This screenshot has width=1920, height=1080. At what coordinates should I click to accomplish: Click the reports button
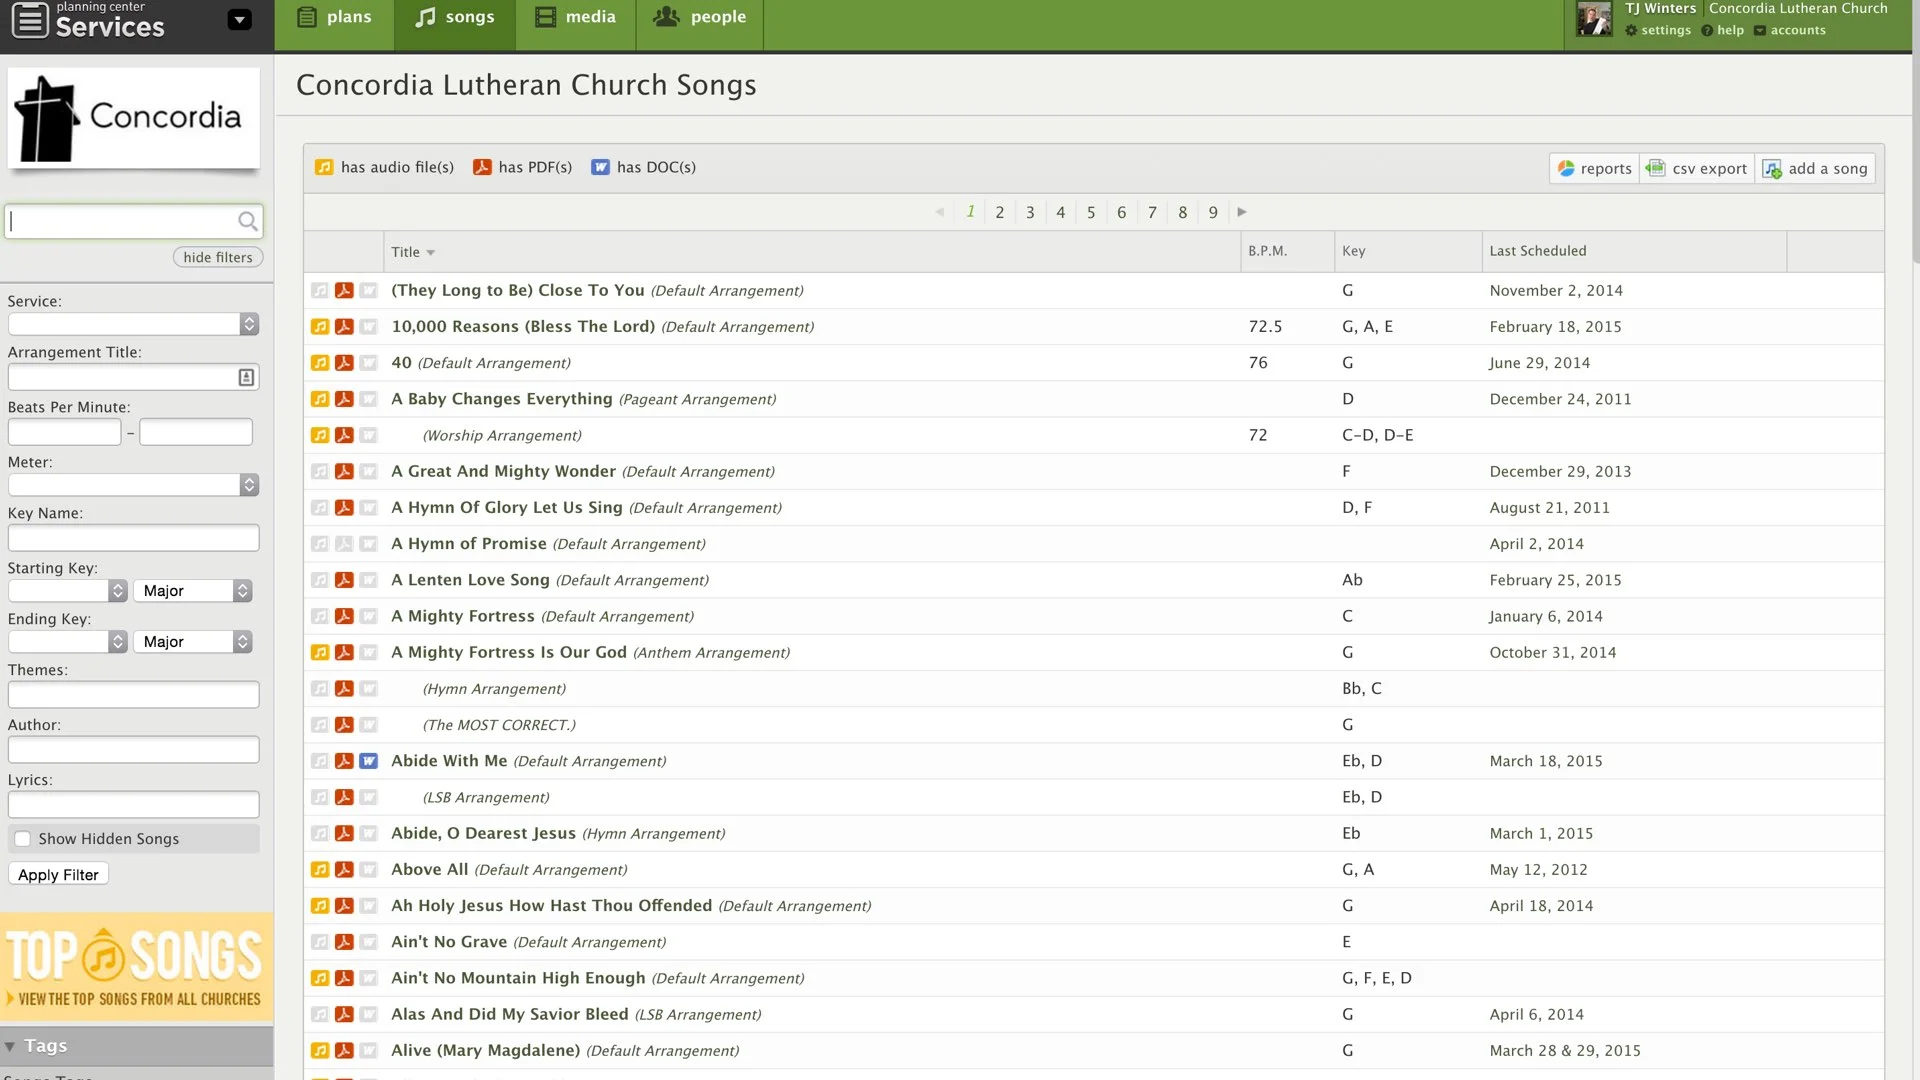pos(1595,168)
